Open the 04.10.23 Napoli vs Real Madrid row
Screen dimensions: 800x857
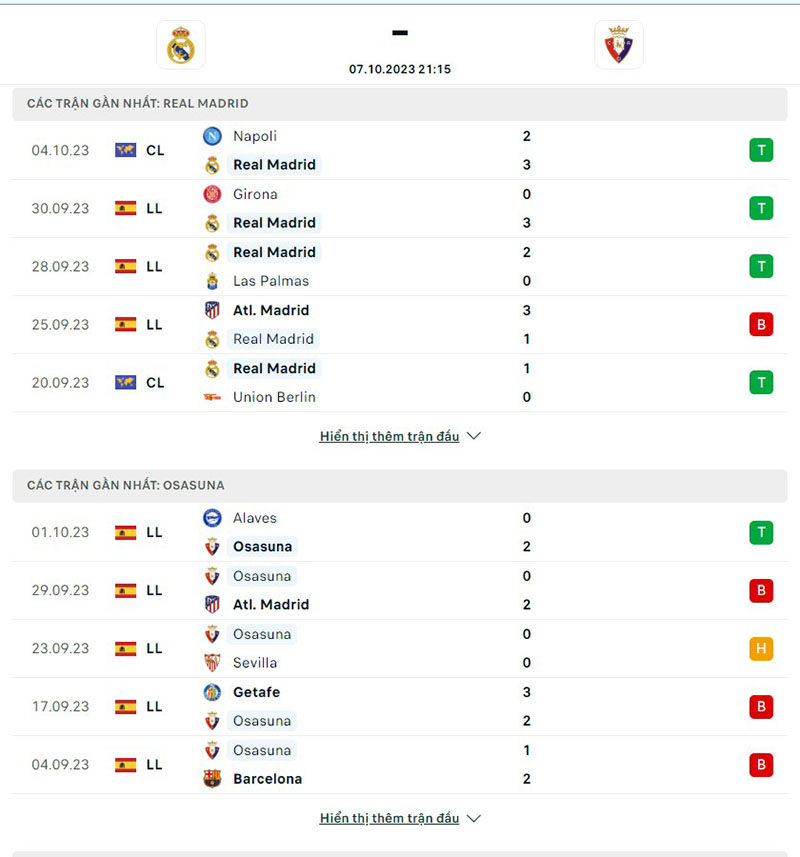click(x=400, y=150)
